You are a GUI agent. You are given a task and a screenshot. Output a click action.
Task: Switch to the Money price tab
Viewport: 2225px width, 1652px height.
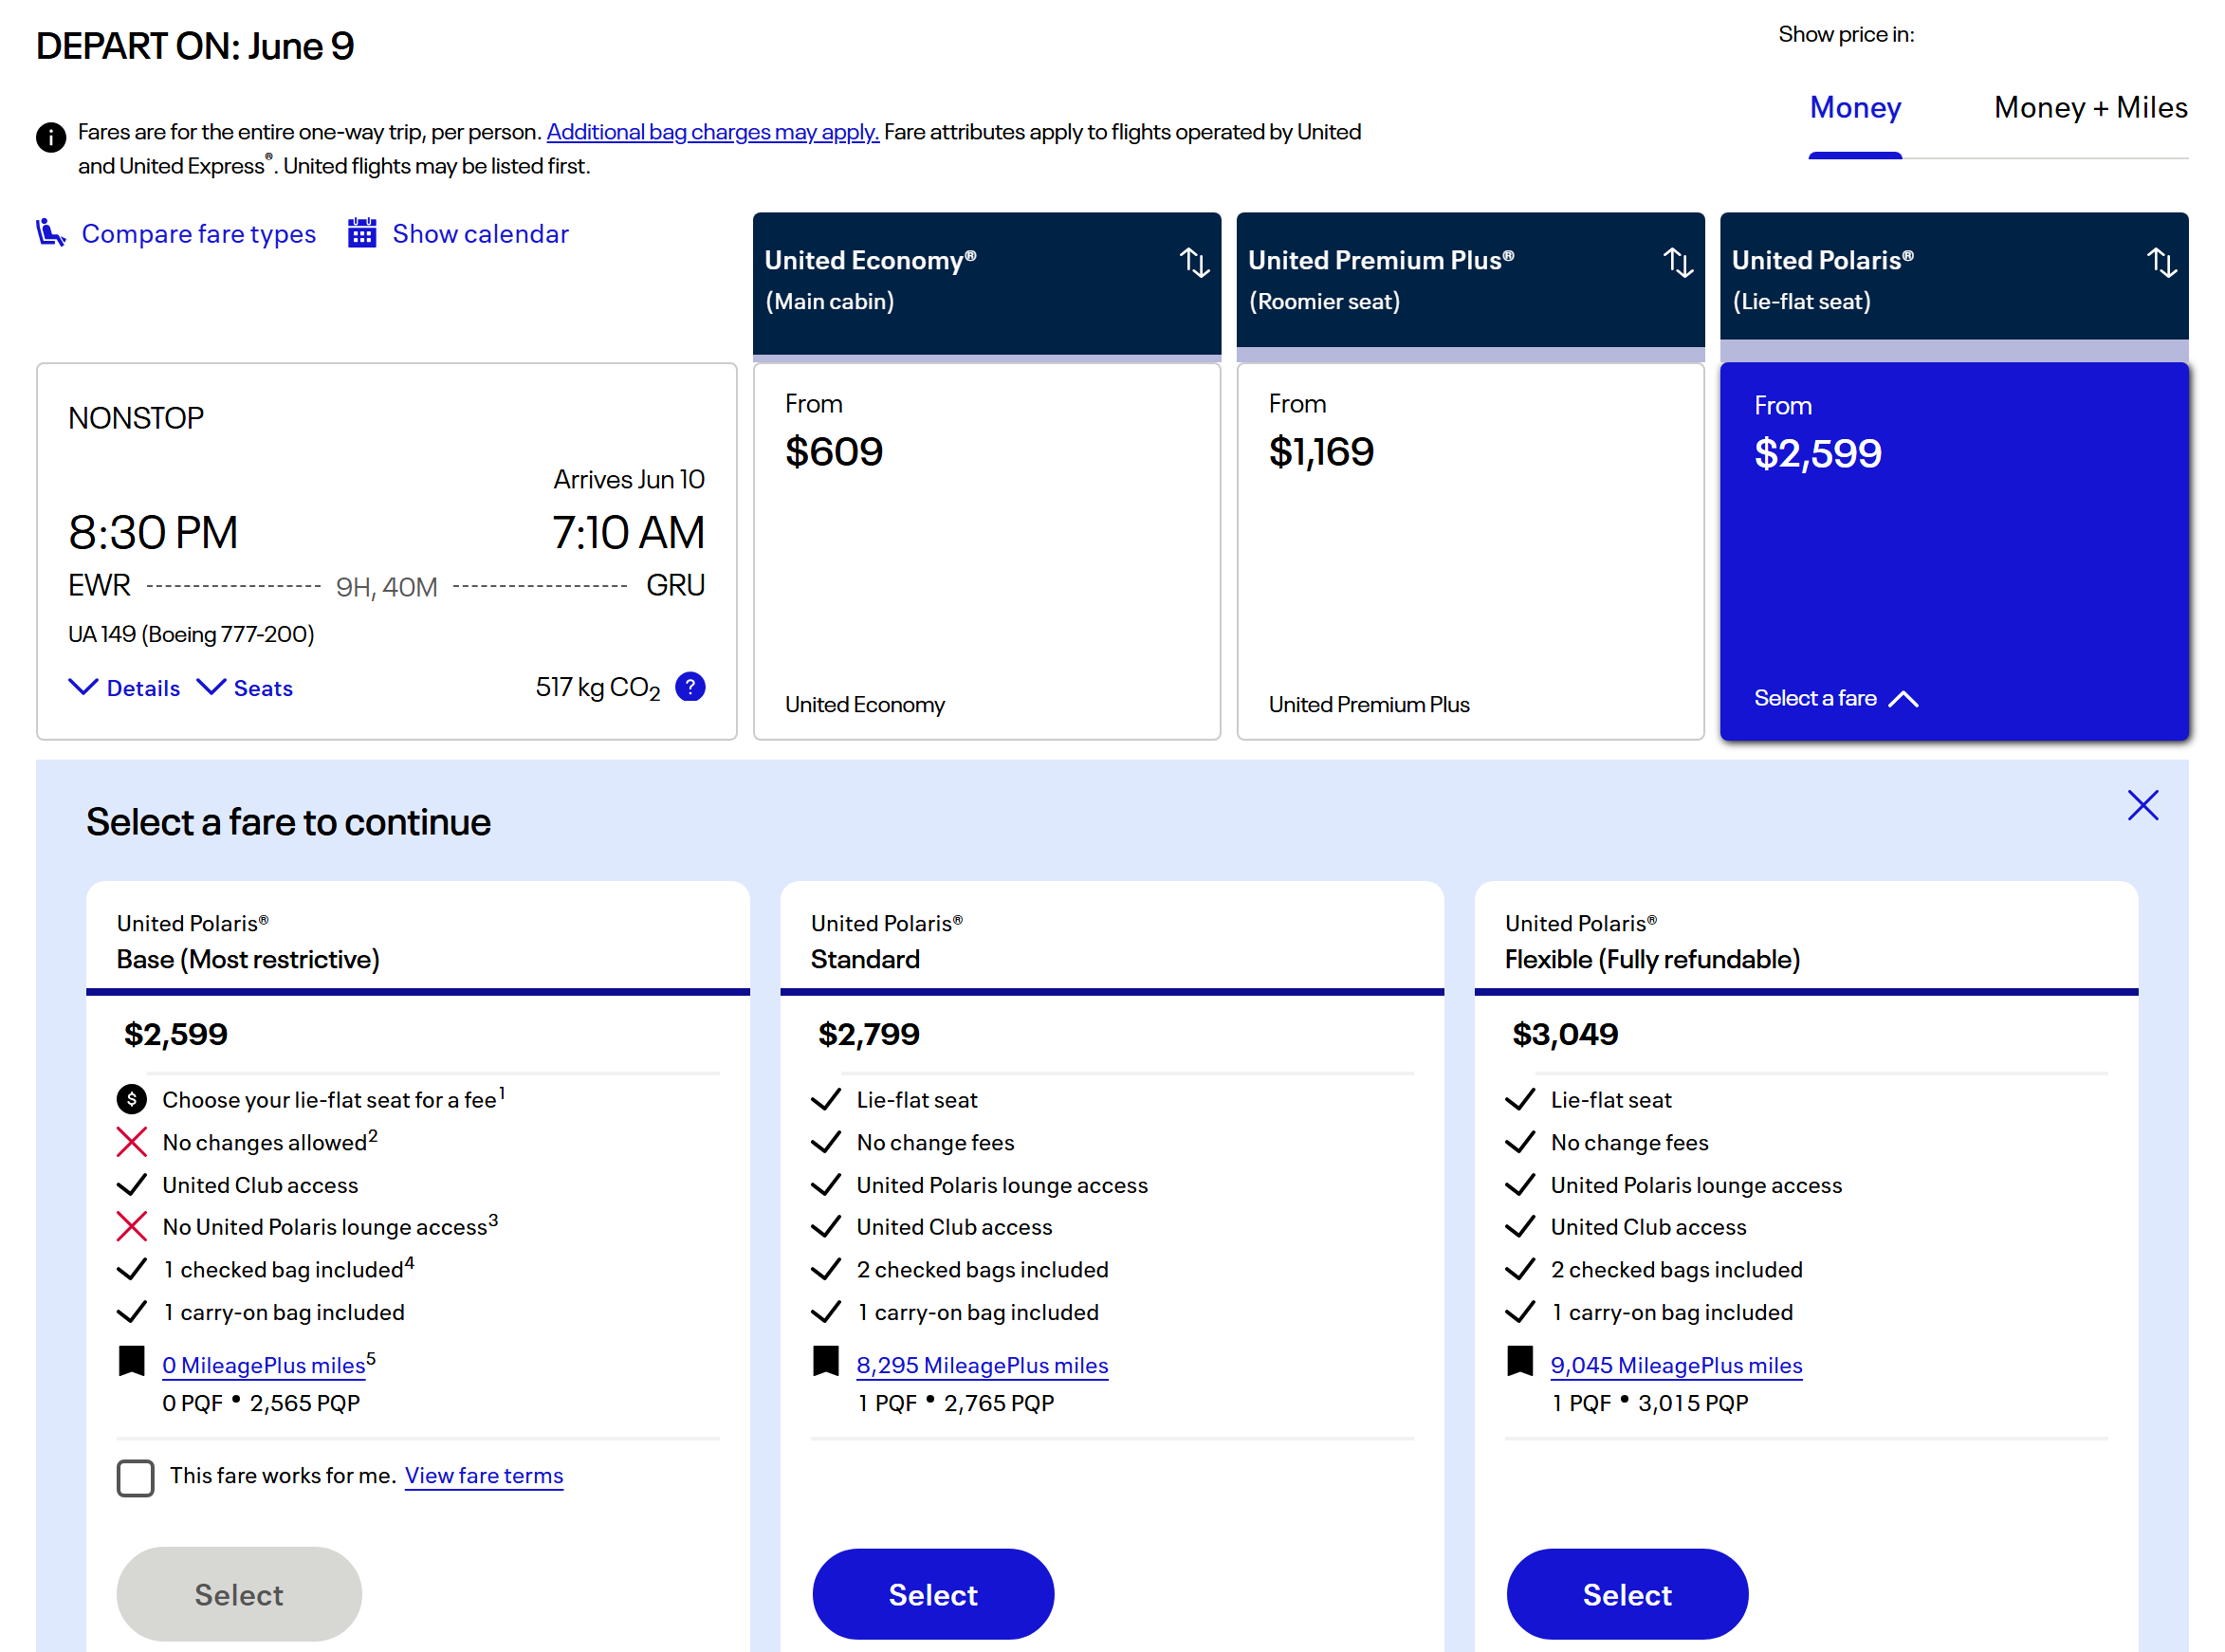coord(1854,108)
